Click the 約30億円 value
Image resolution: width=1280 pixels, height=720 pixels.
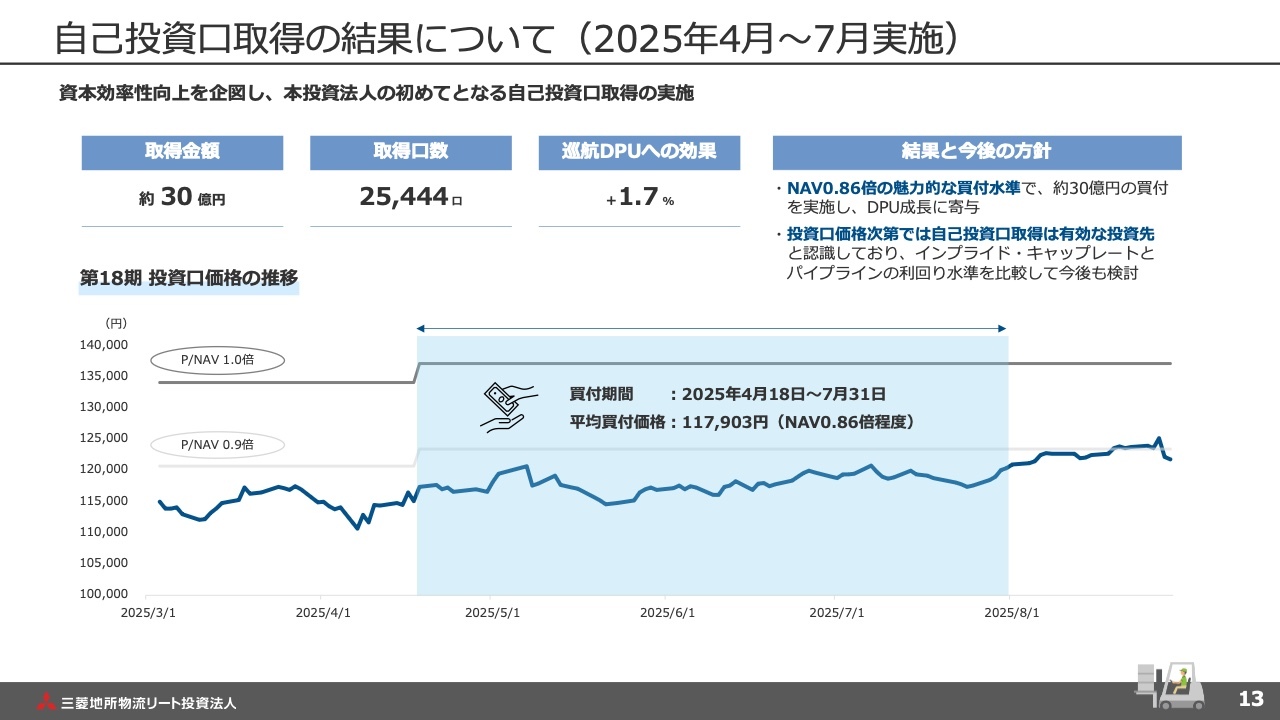(x=182, y=198)
